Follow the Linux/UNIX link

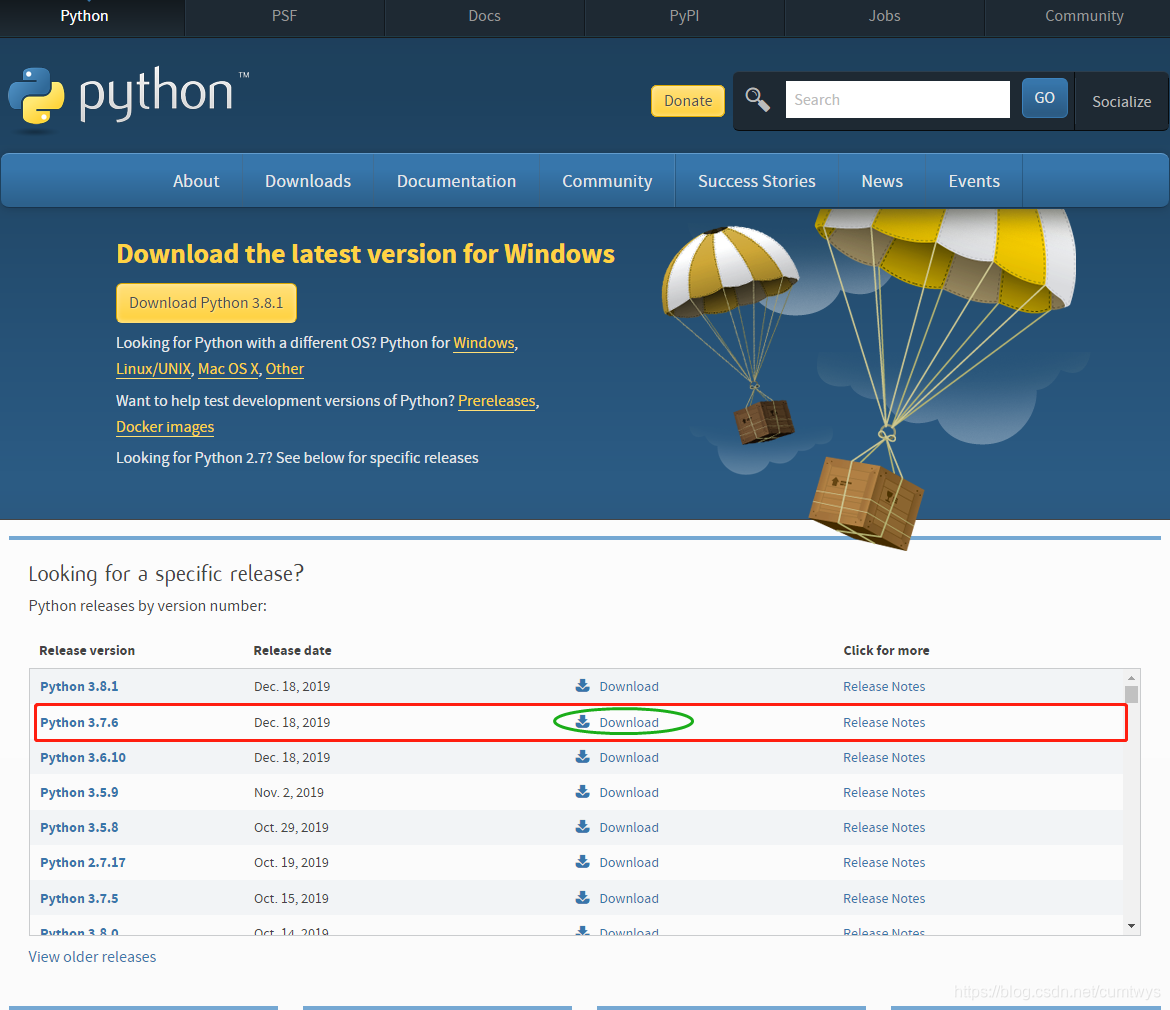pyautogui.click(x=154, y=369)
